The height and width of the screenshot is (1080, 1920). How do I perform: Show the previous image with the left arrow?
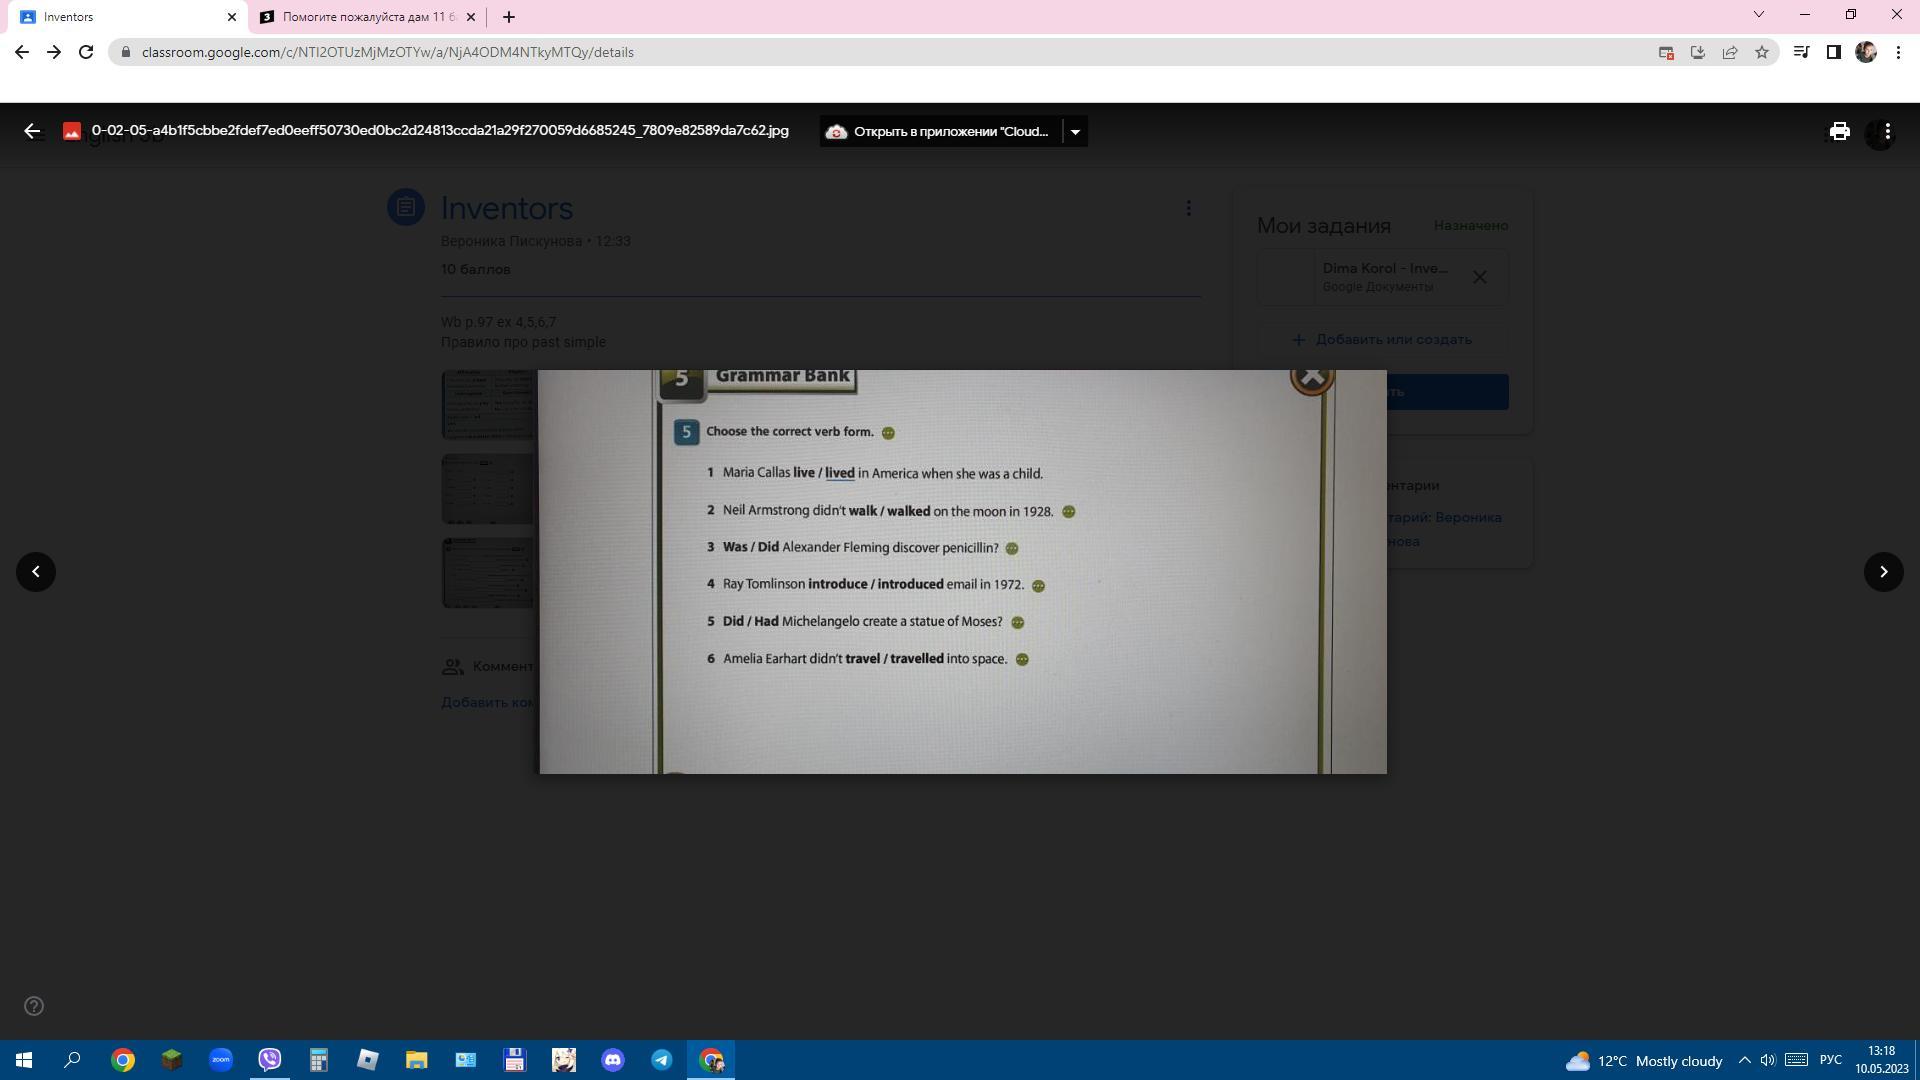pos(36,572)
